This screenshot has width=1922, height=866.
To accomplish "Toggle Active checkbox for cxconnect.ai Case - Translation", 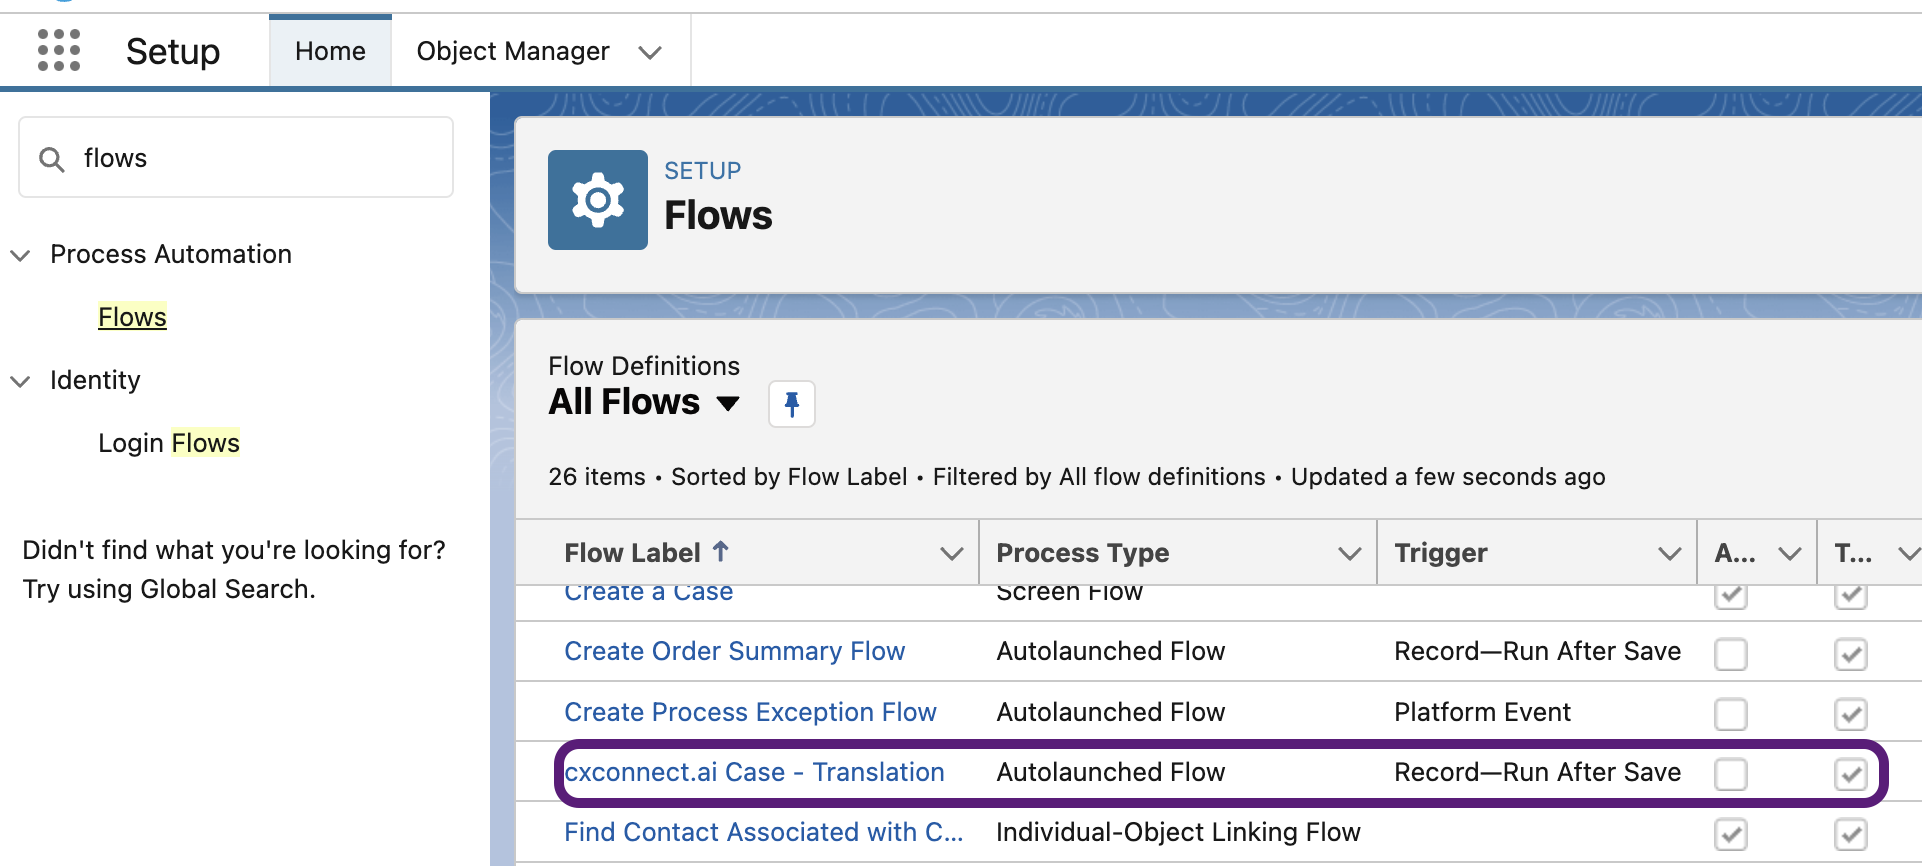I will 1730,774.
